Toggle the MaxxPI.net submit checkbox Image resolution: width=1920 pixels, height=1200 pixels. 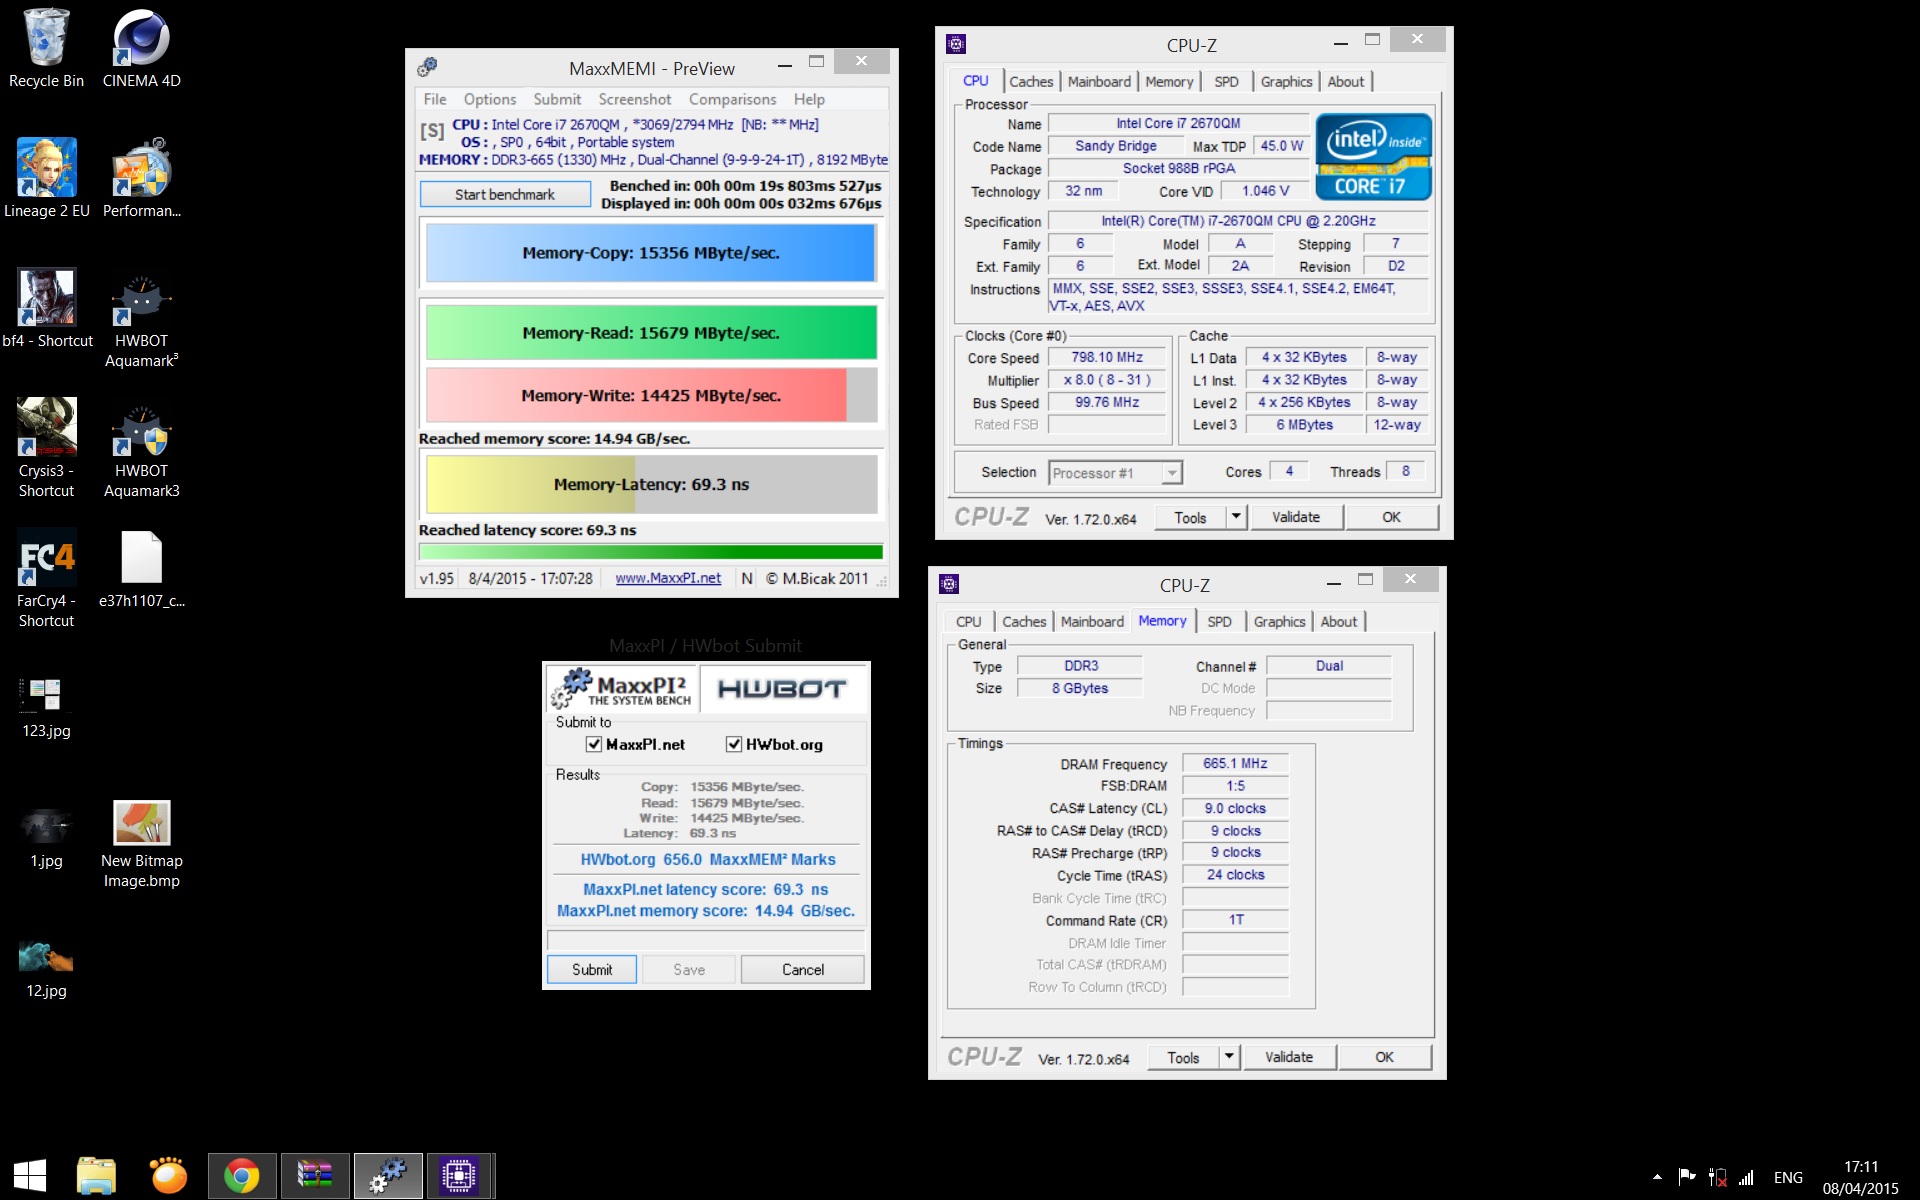coord(594,744)
